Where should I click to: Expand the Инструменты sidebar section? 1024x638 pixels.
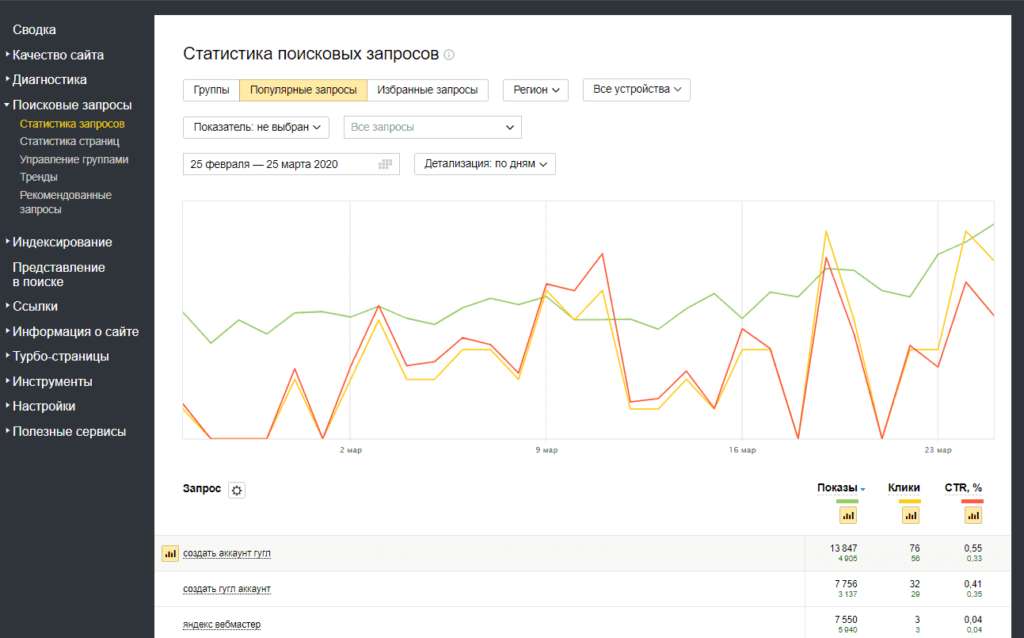(x=49, y=381)
